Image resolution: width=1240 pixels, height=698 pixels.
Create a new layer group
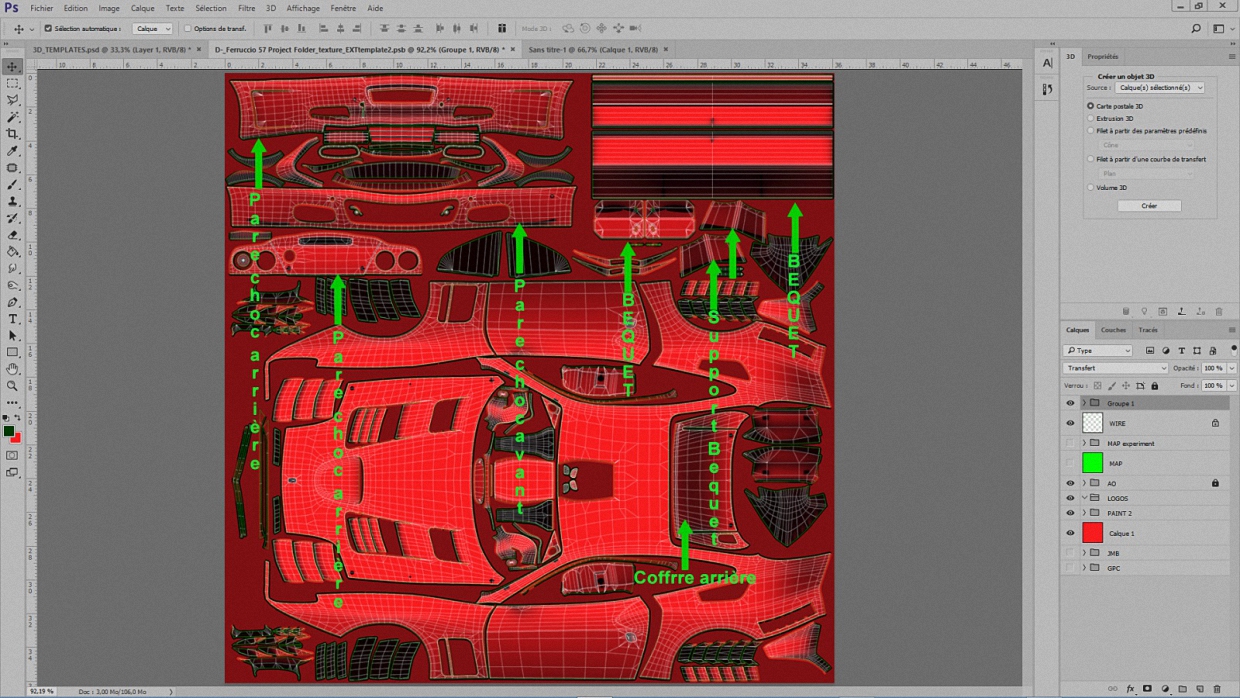[1182, 689]
